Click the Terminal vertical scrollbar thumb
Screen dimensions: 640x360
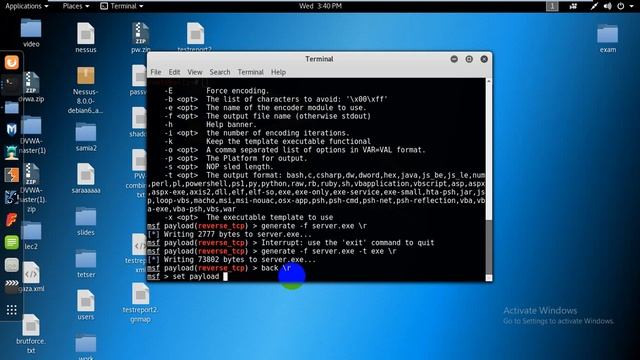pos(489,246)
